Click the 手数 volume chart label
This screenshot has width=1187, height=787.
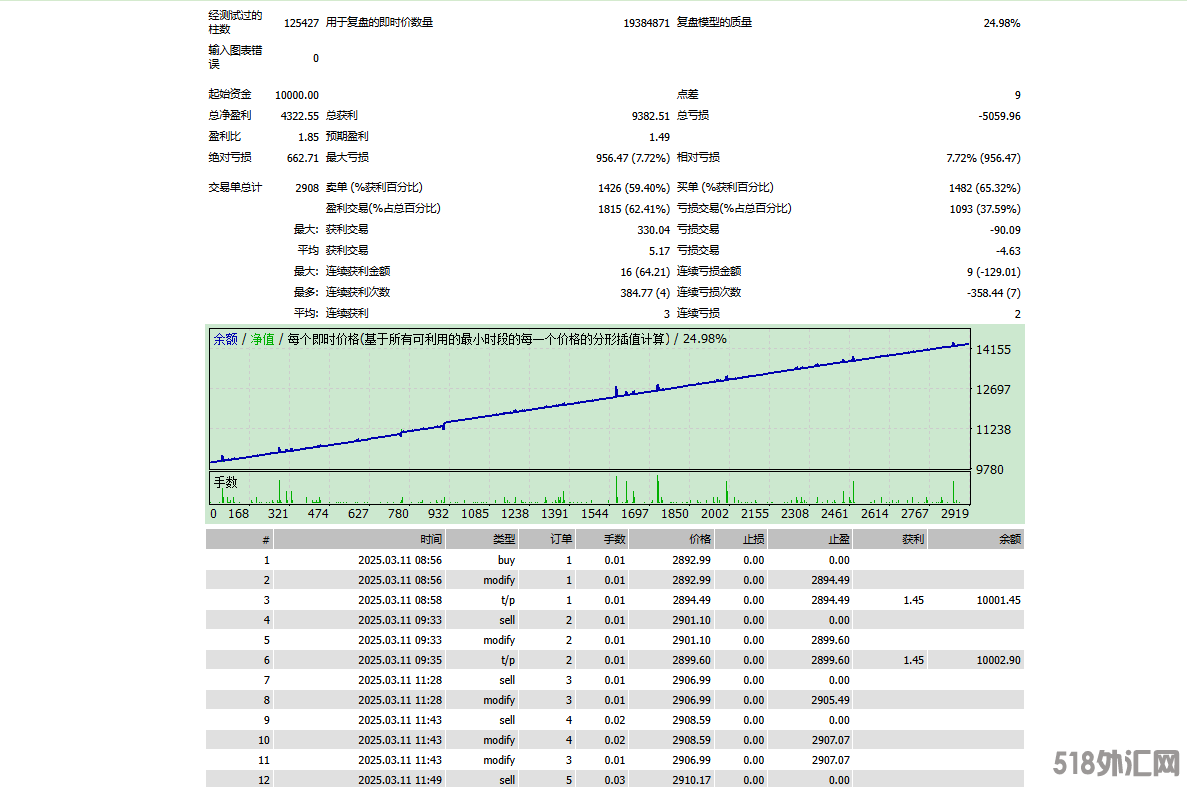(x=225, y=482)
